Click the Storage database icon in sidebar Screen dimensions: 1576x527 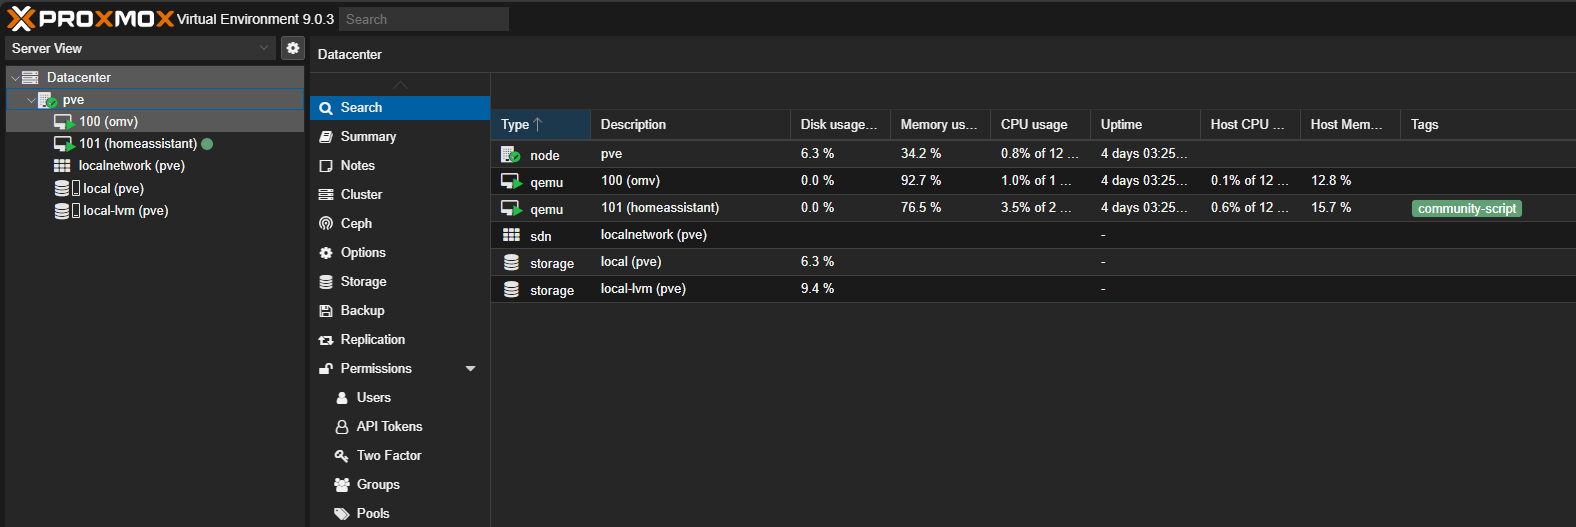326,282
